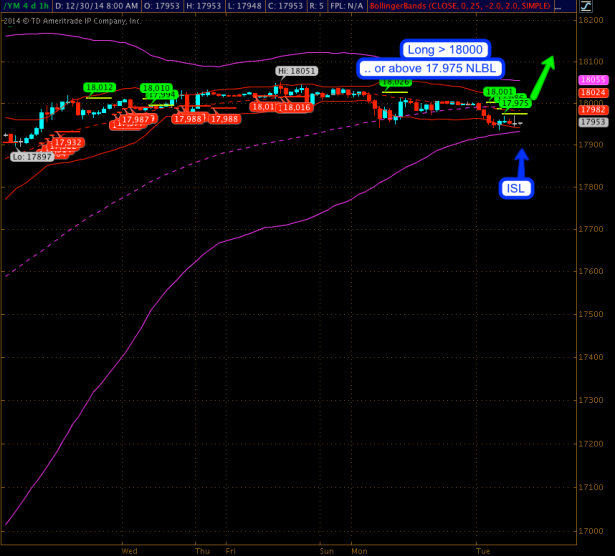Click the Hi: 18051 price bubble
Viewport: 615px width, 556px height.
point(297,71)
